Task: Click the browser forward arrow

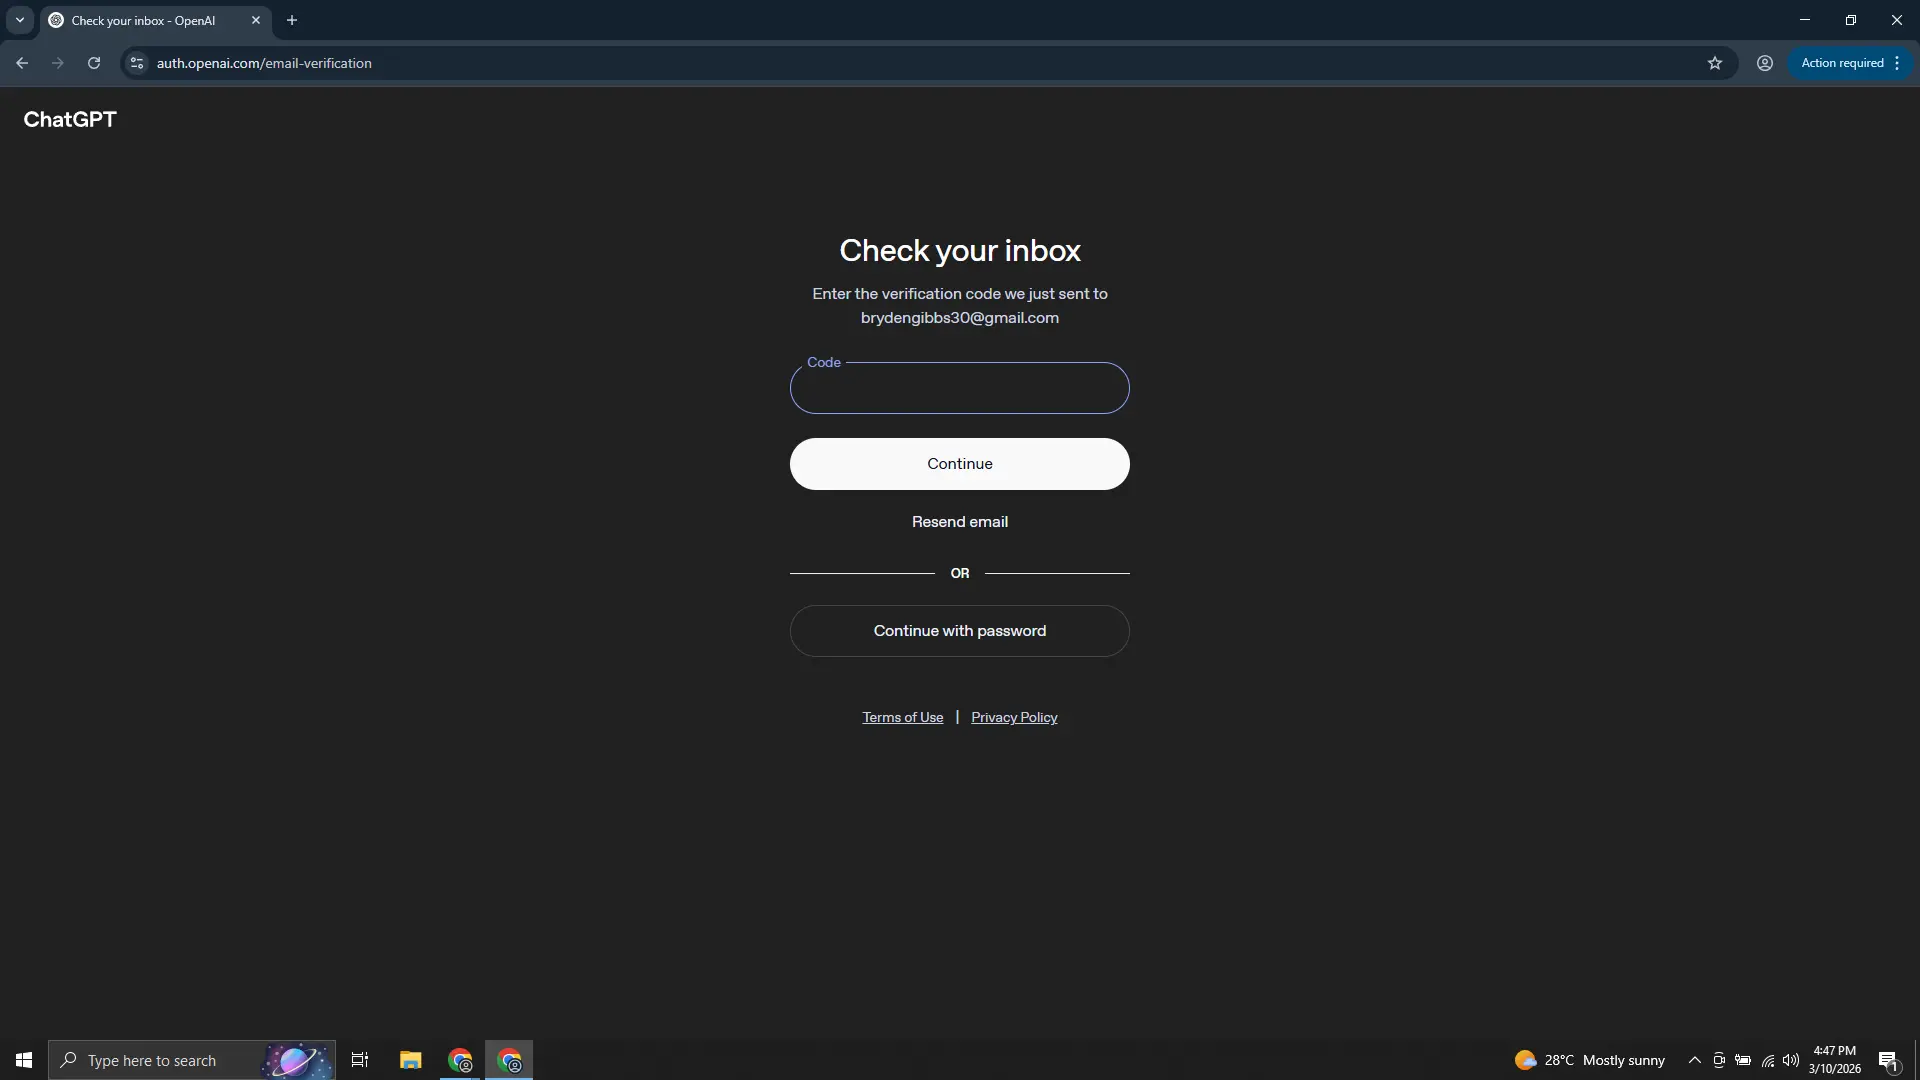Action: [x=58, y=63]
